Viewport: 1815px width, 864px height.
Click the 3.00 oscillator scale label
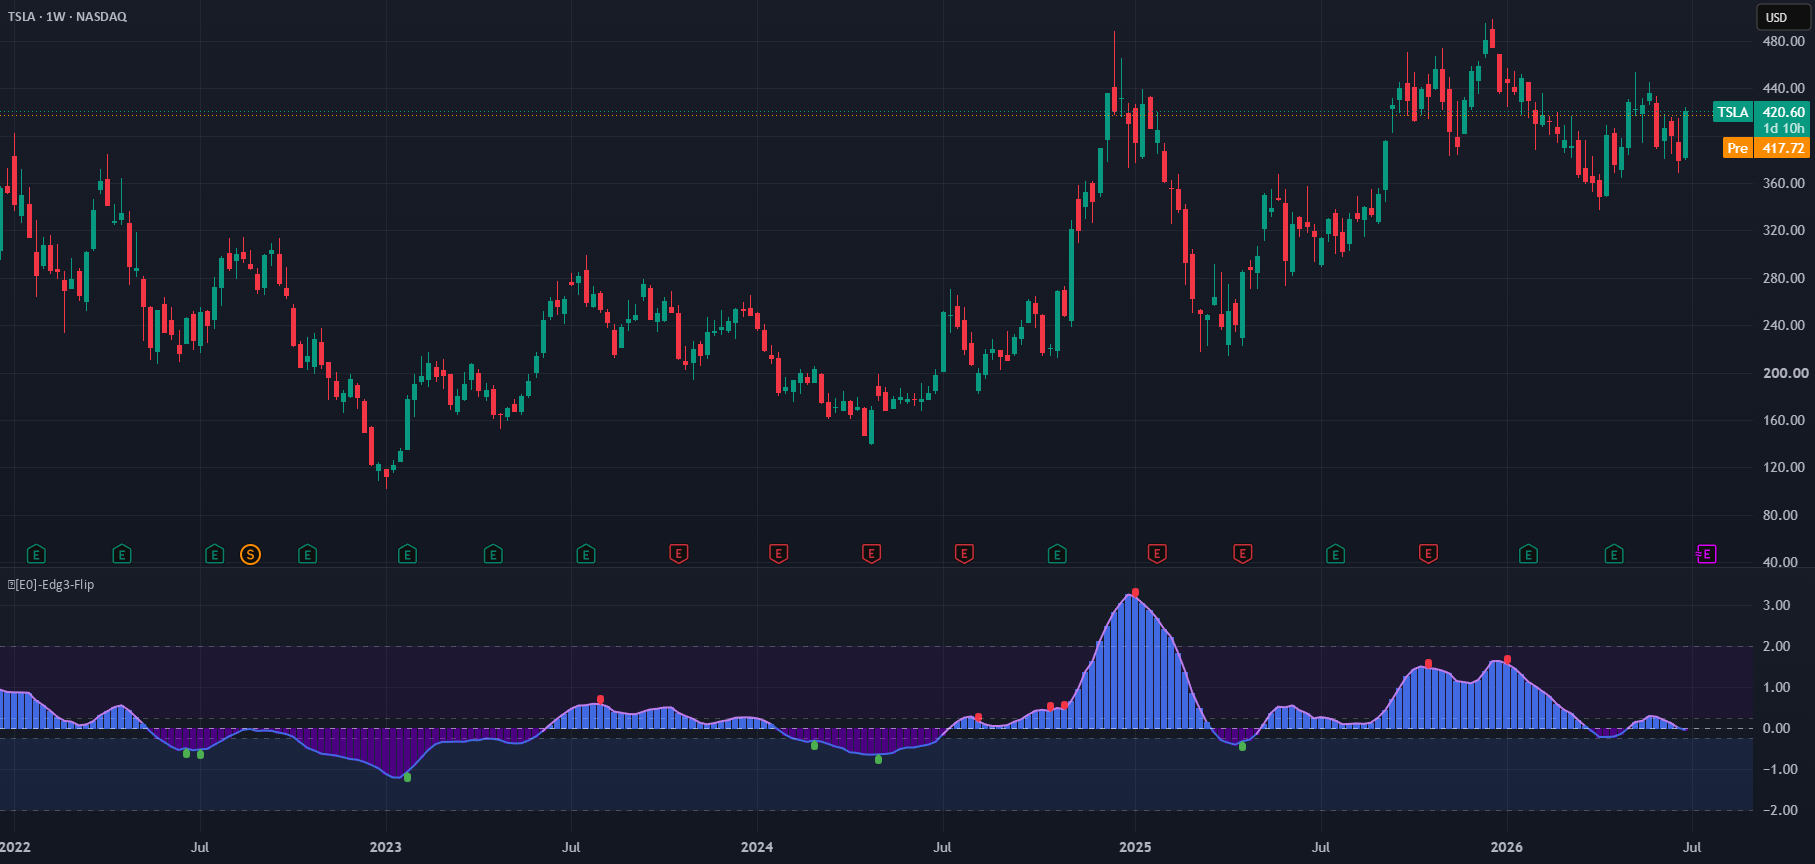[x=1777, y=605]
